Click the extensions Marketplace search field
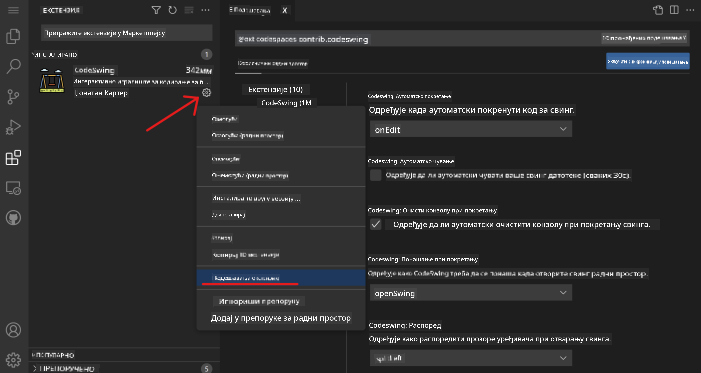 [127, 33]
